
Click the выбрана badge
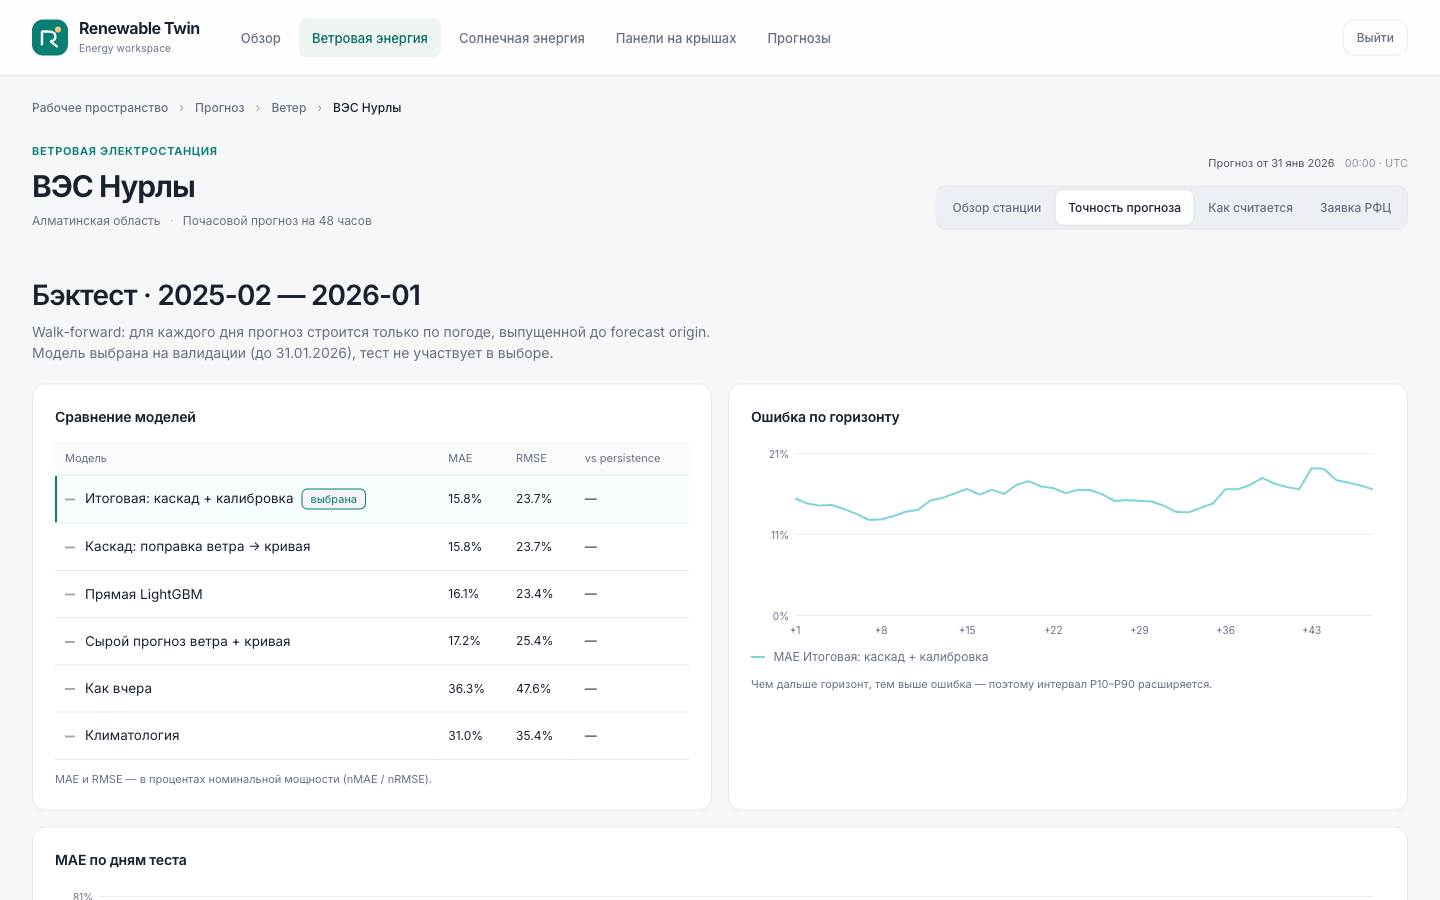(334, 499)
